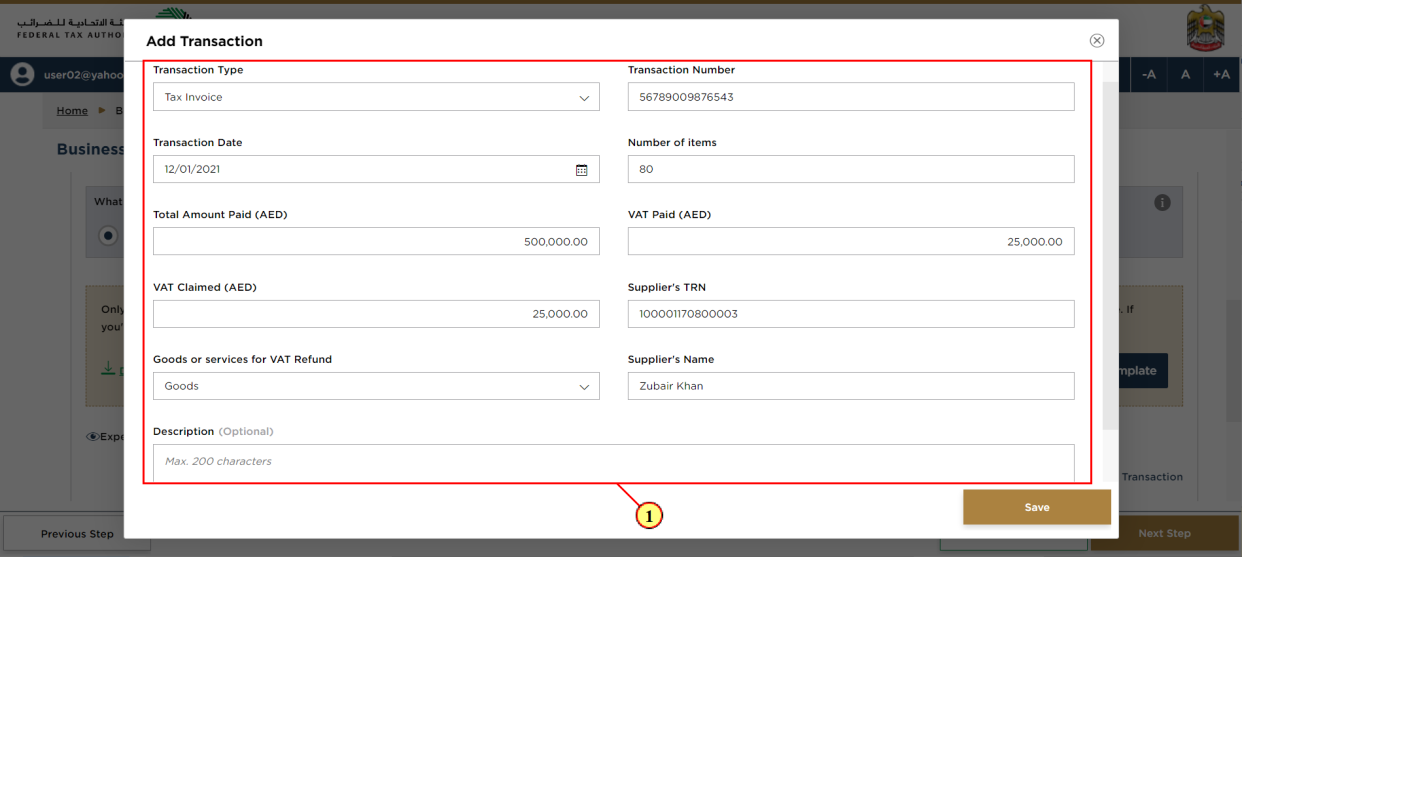The width and height of the screenshot is (1414, 801).
Task: Click the Number of items field
Action: 851,169
